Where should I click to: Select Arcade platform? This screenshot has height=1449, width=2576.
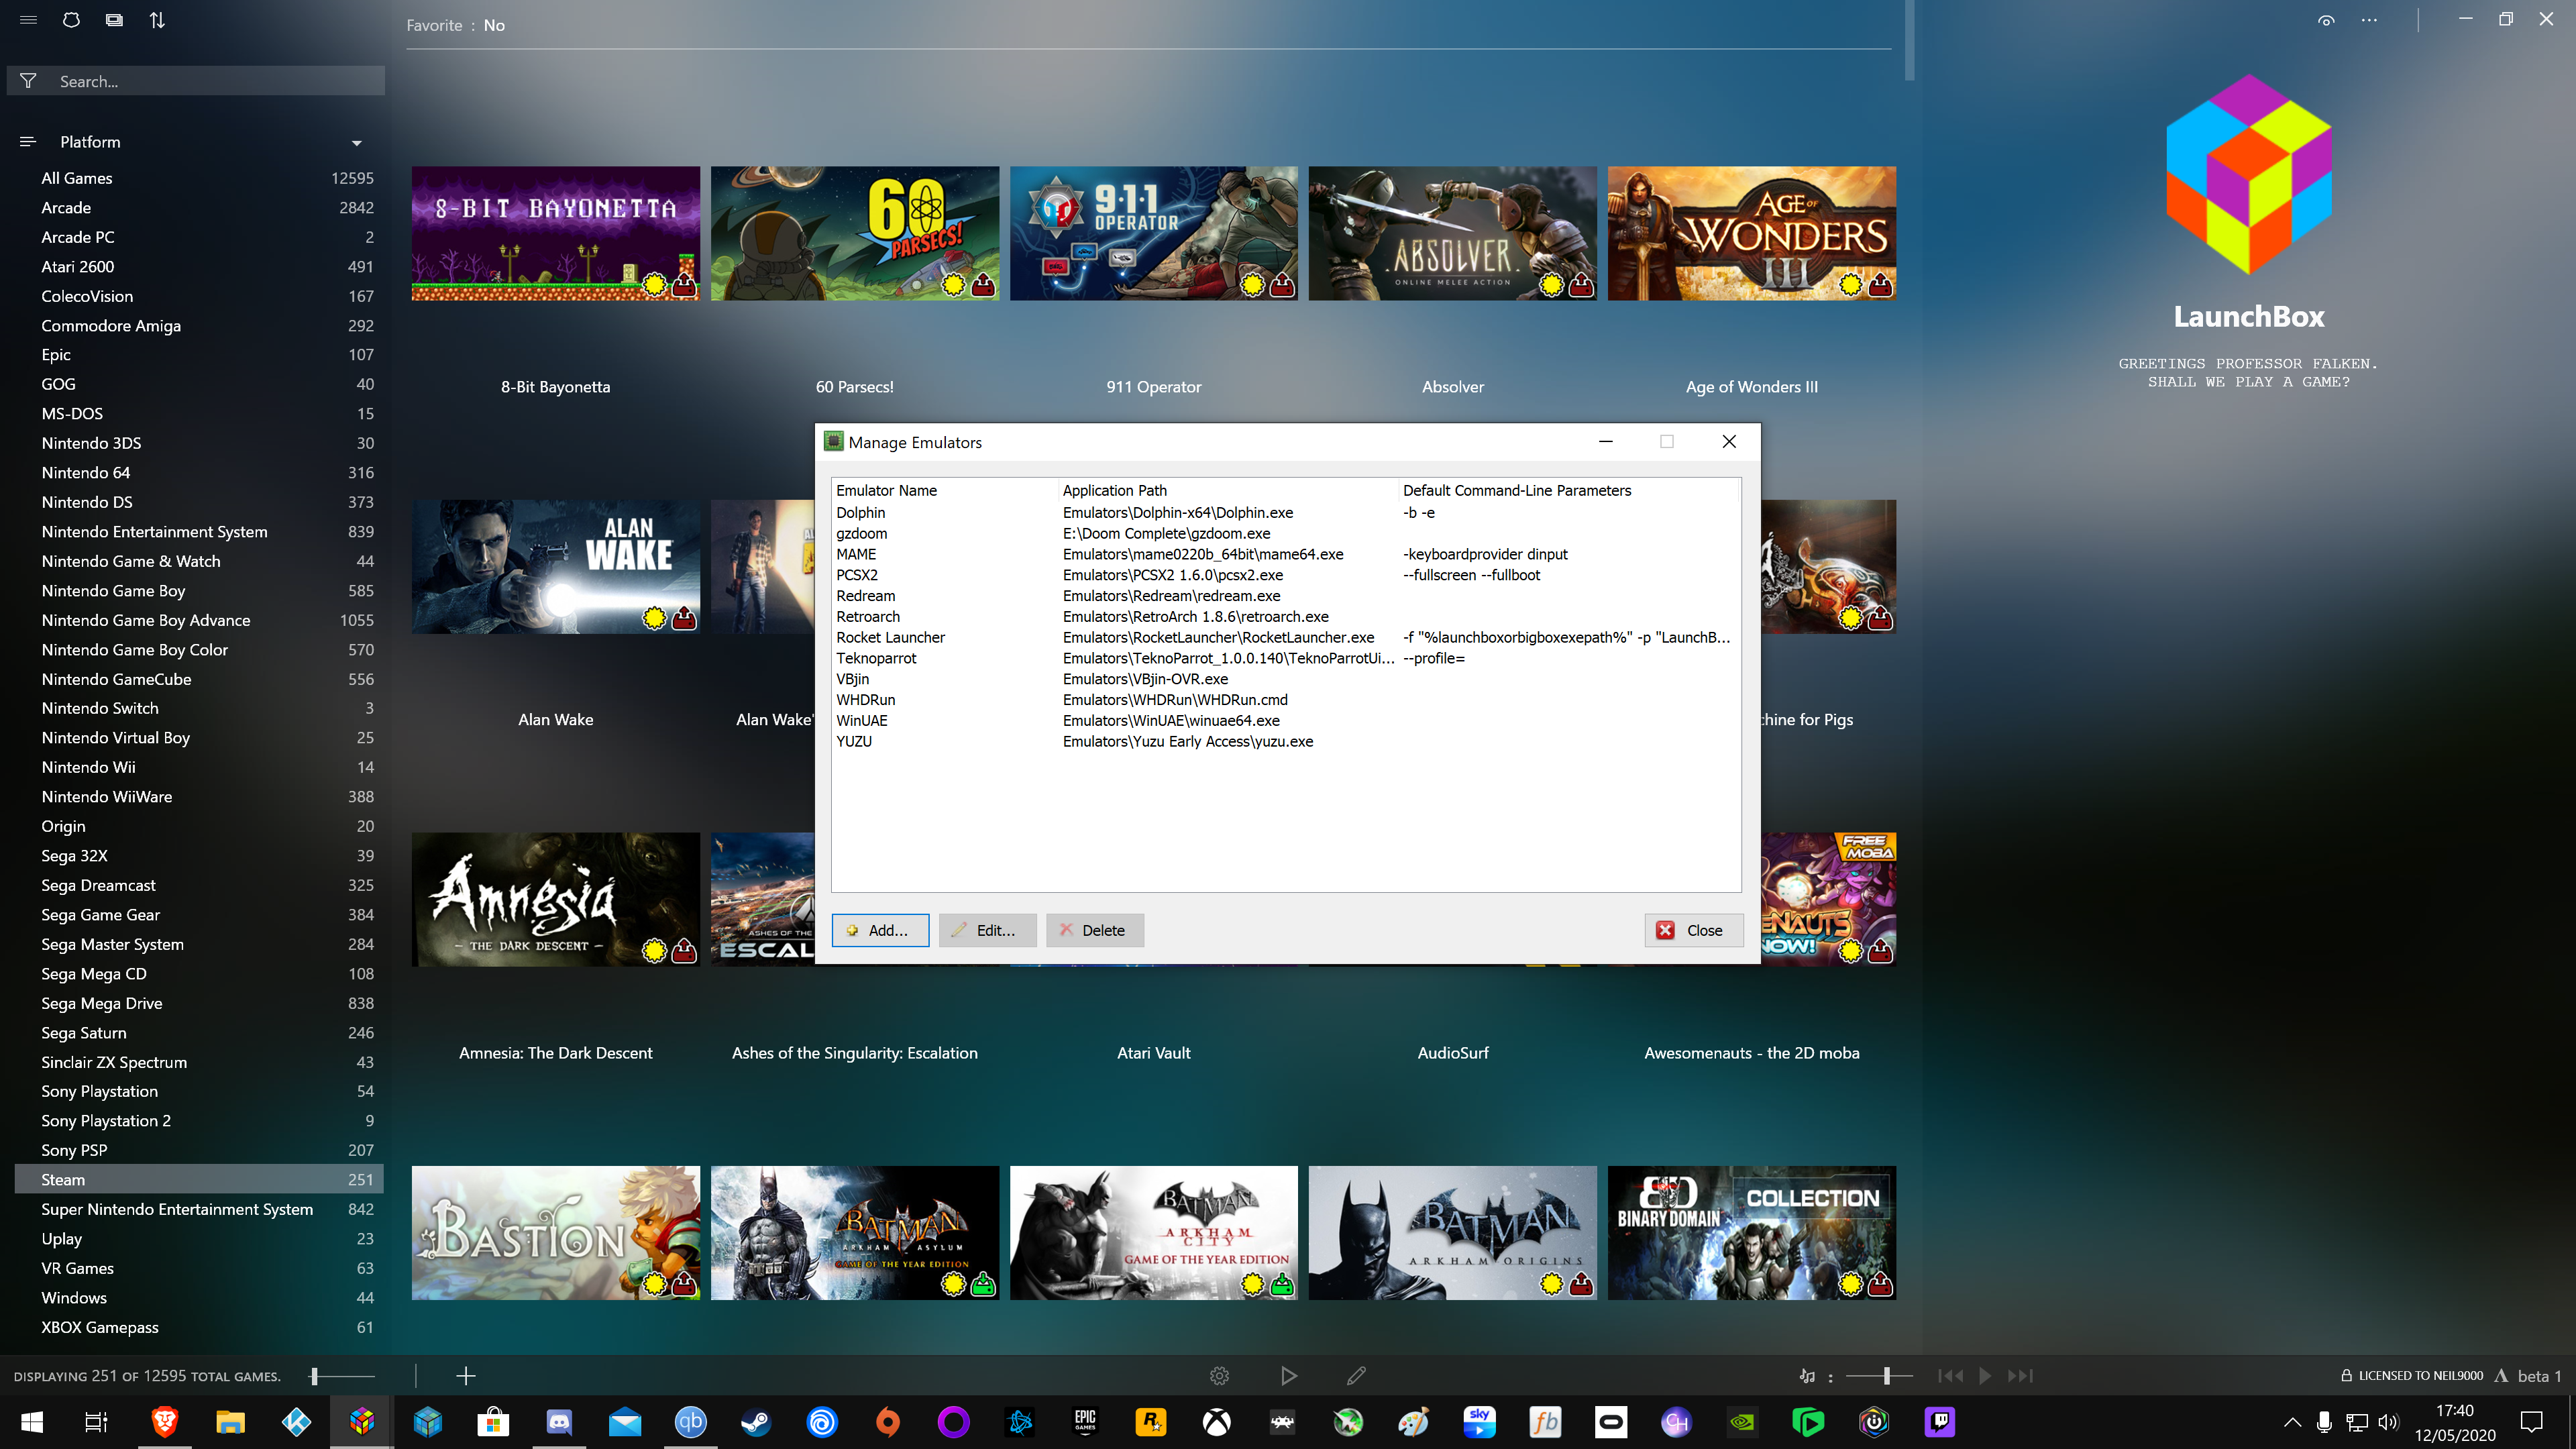pyautogui.click(x=199, y=208)
